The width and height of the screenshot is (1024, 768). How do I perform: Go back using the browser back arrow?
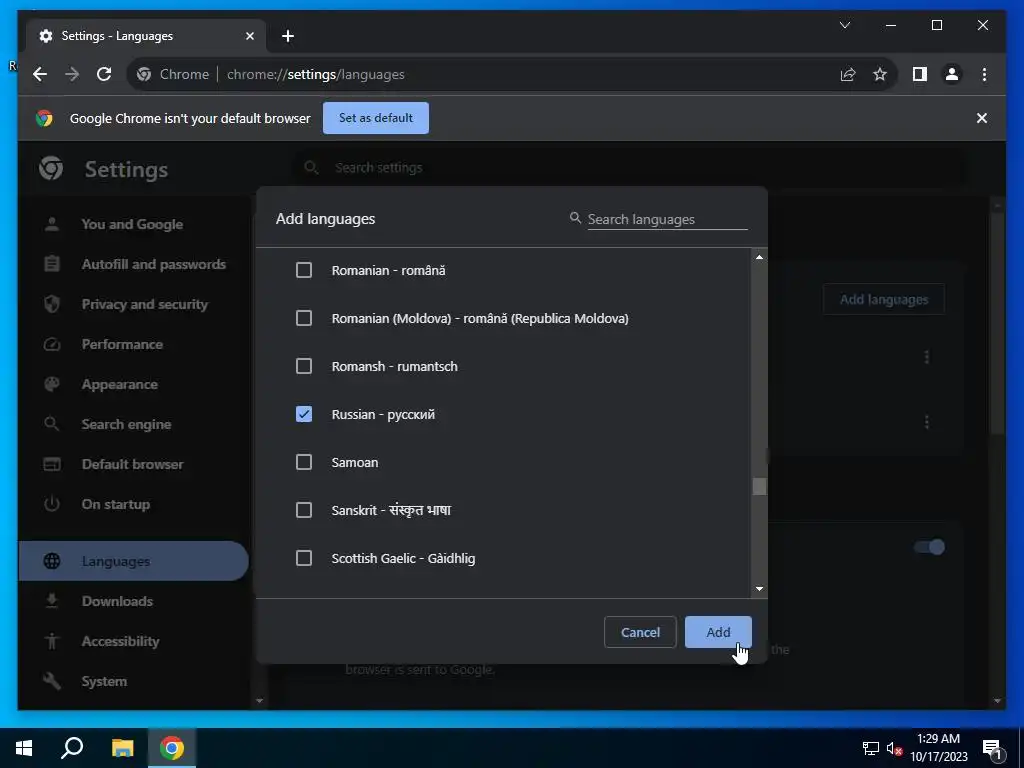tap(40, 74)
